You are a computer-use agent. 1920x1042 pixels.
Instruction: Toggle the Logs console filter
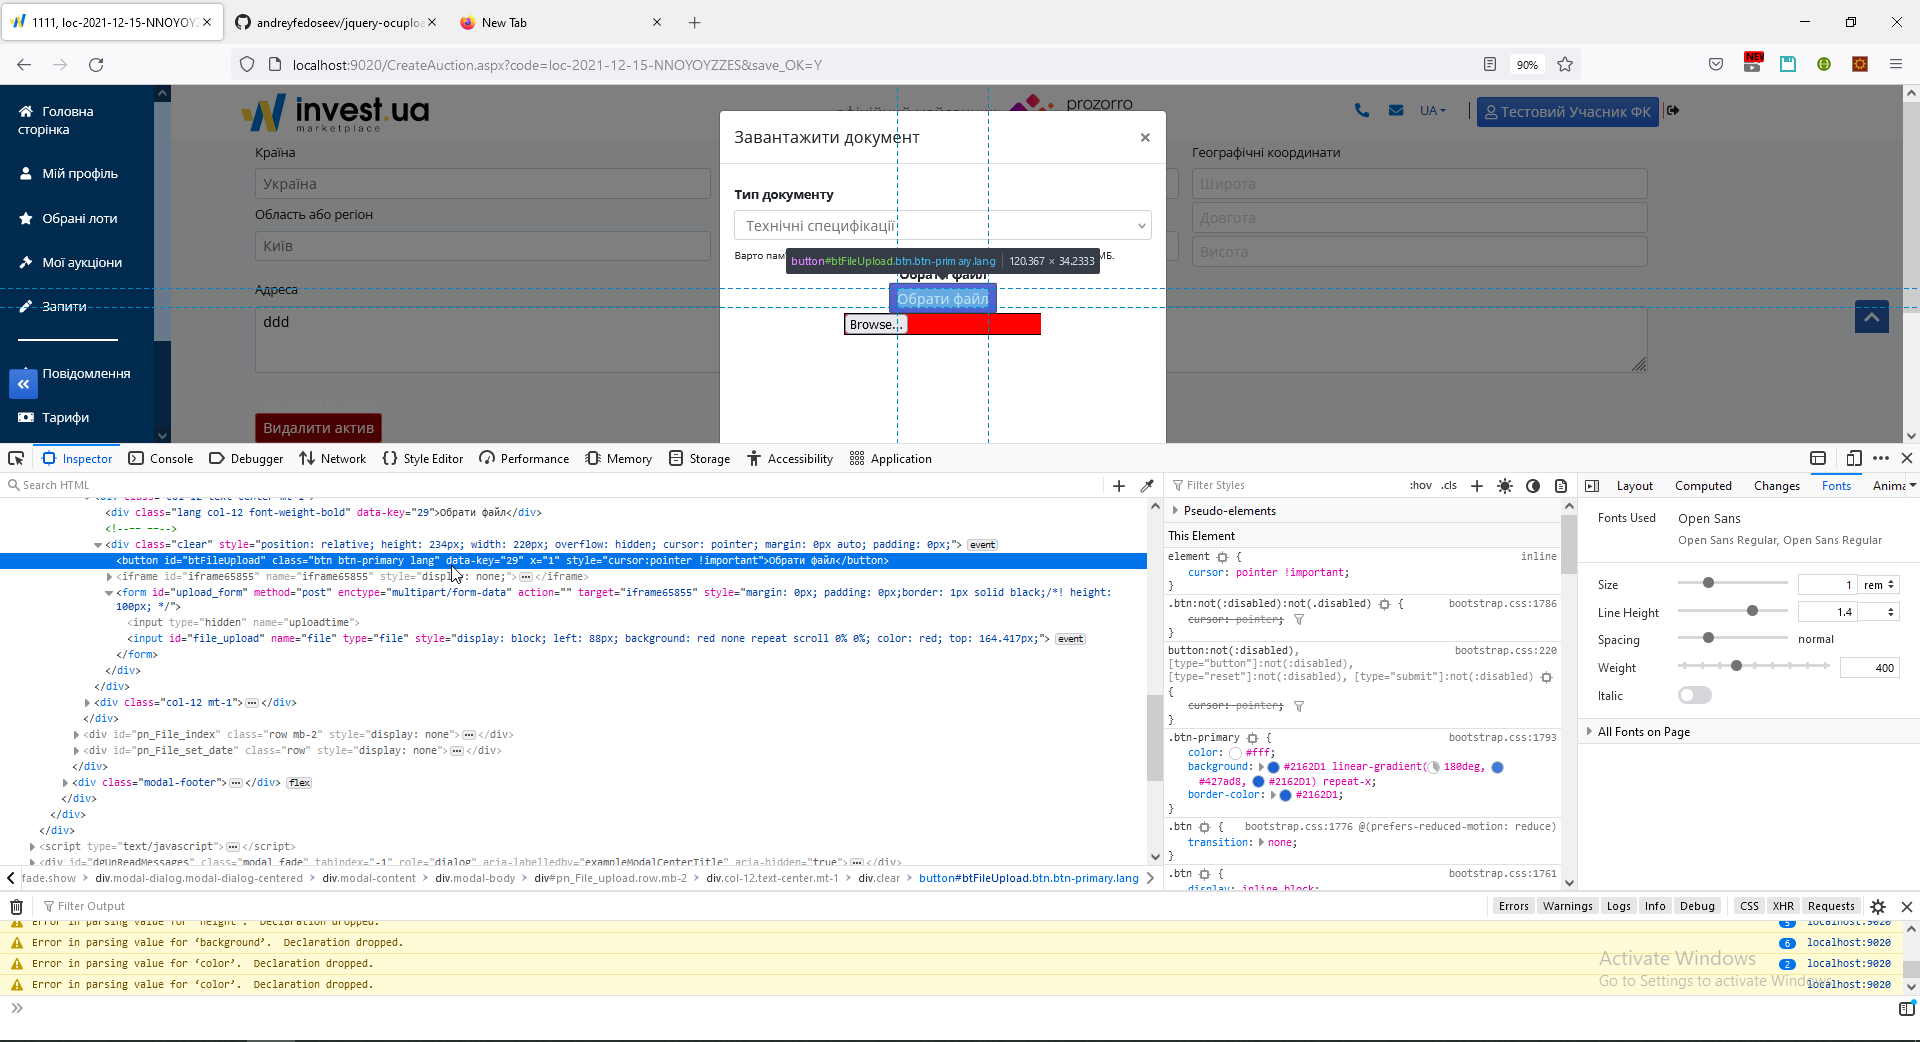click(x=1618, y=907)
